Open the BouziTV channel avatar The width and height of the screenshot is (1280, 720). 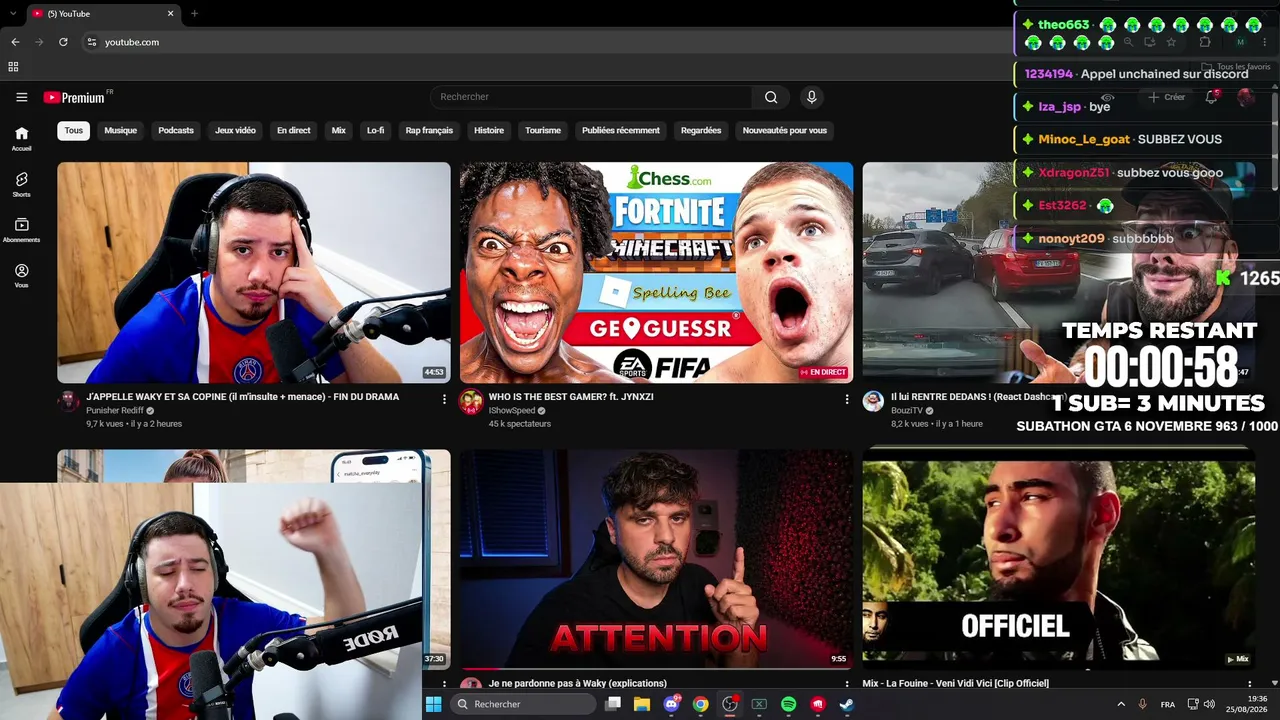(873, 401)
